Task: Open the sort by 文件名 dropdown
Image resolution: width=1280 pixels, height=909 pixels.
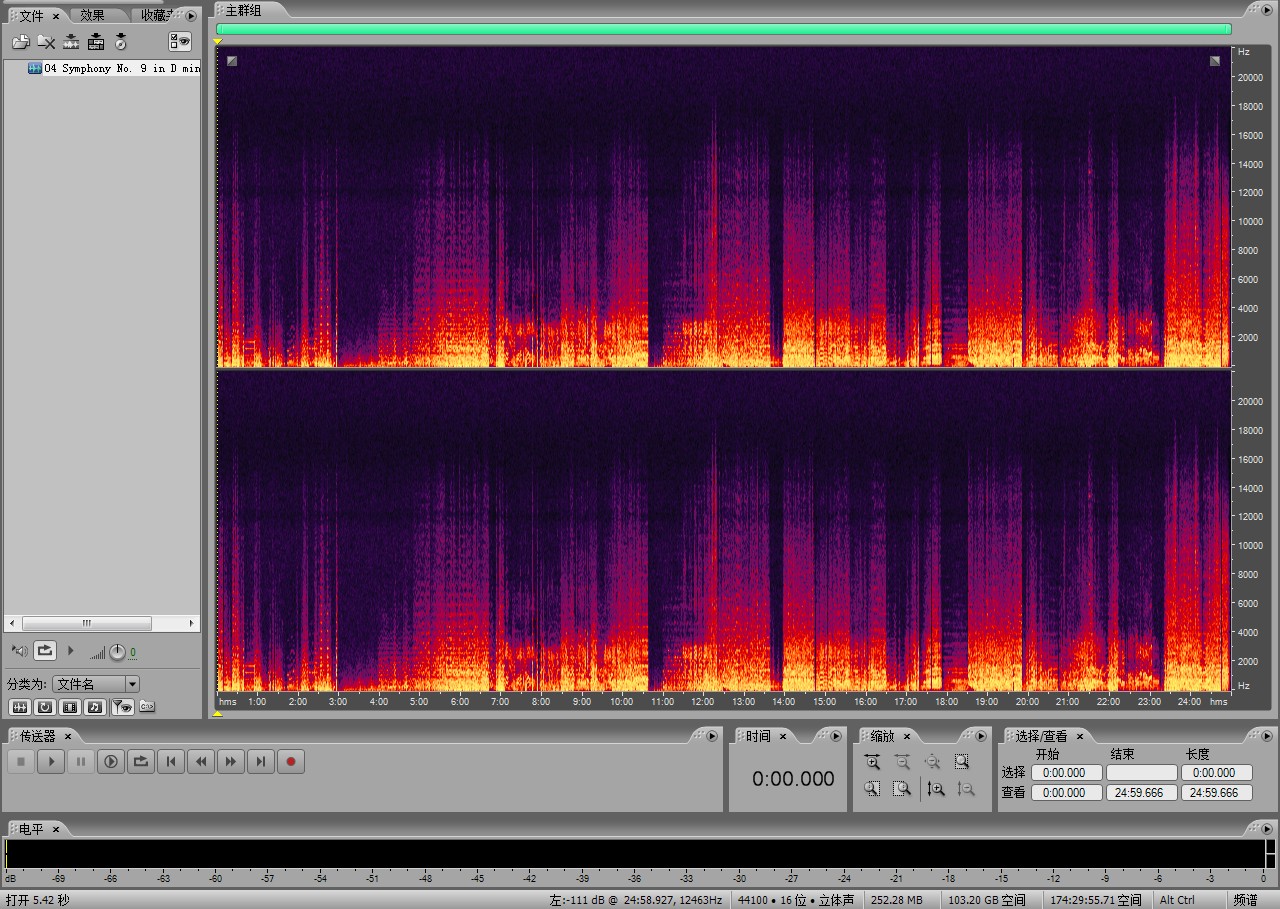Action: [x=132, y=684]
